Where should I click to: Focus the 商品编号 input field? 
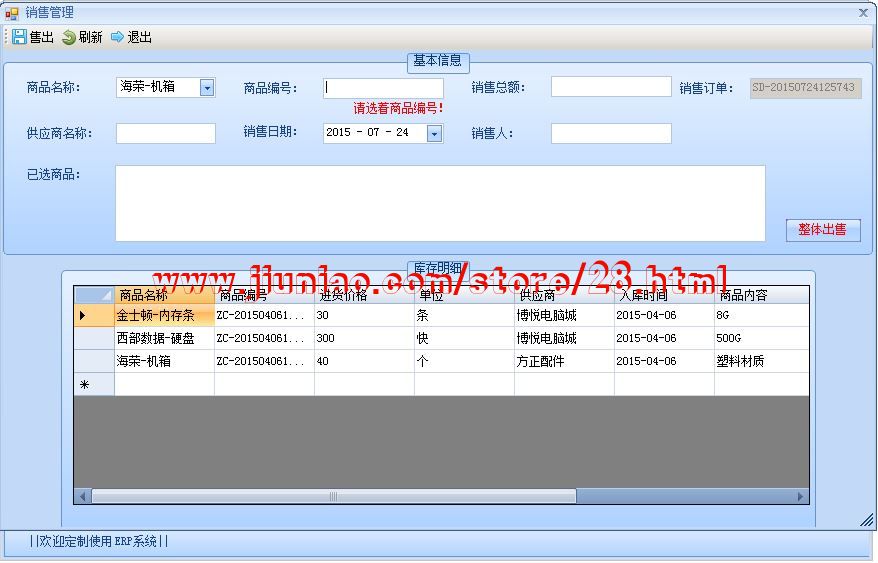click(384, 88)
